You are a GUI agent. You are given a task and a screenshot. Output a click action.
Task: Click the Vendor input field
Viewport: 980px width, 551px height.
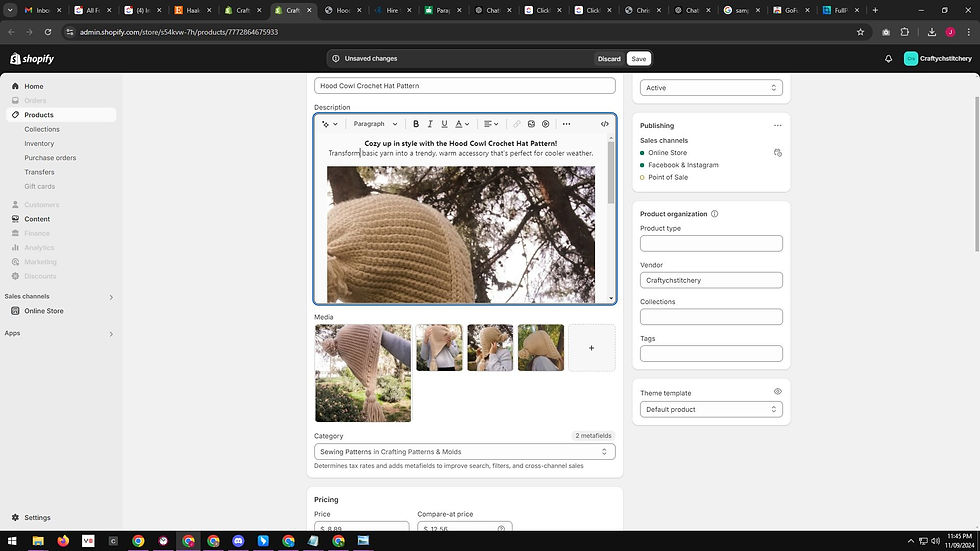[x=711, y=280]
